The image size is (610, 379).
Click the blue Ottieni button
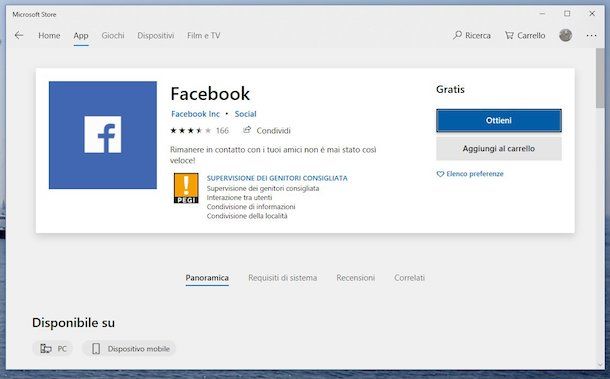[499, 121]
